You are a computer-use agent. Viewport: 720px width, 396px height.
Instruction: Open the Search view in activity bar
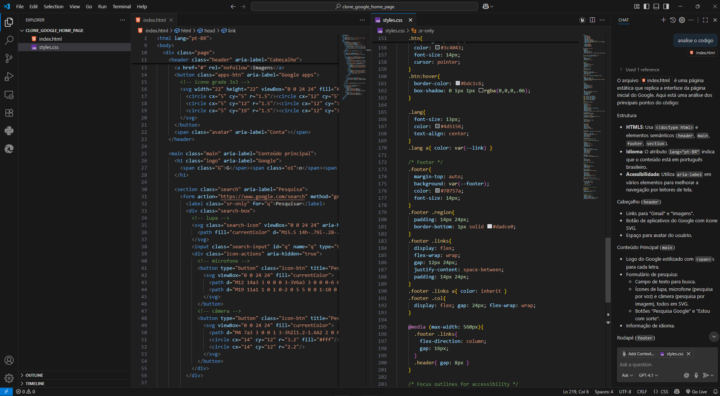tap(9, 40)
